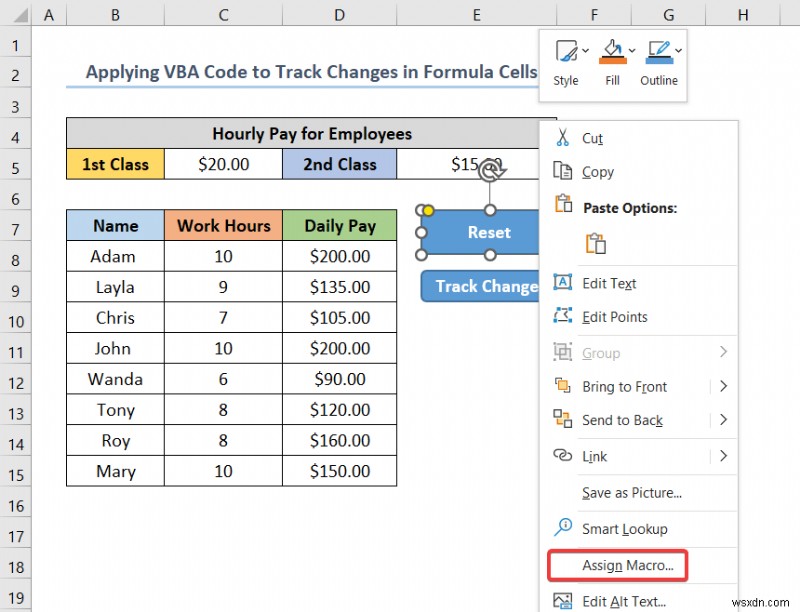800x612 pixels.
Task: Select the cell containing Wanda
Action: click(114, 379)
